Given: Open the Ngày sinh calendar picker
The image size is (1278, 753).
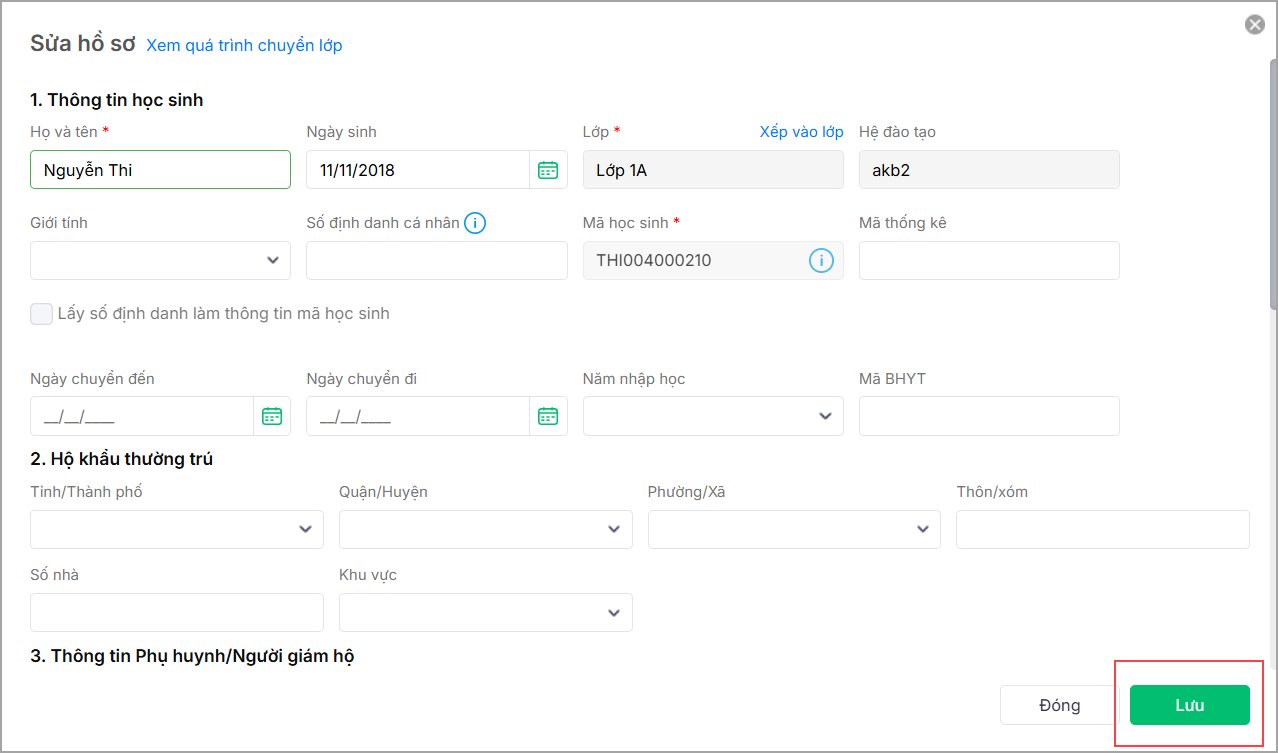Looking at the screenshot, I should [x=548, y=170].
